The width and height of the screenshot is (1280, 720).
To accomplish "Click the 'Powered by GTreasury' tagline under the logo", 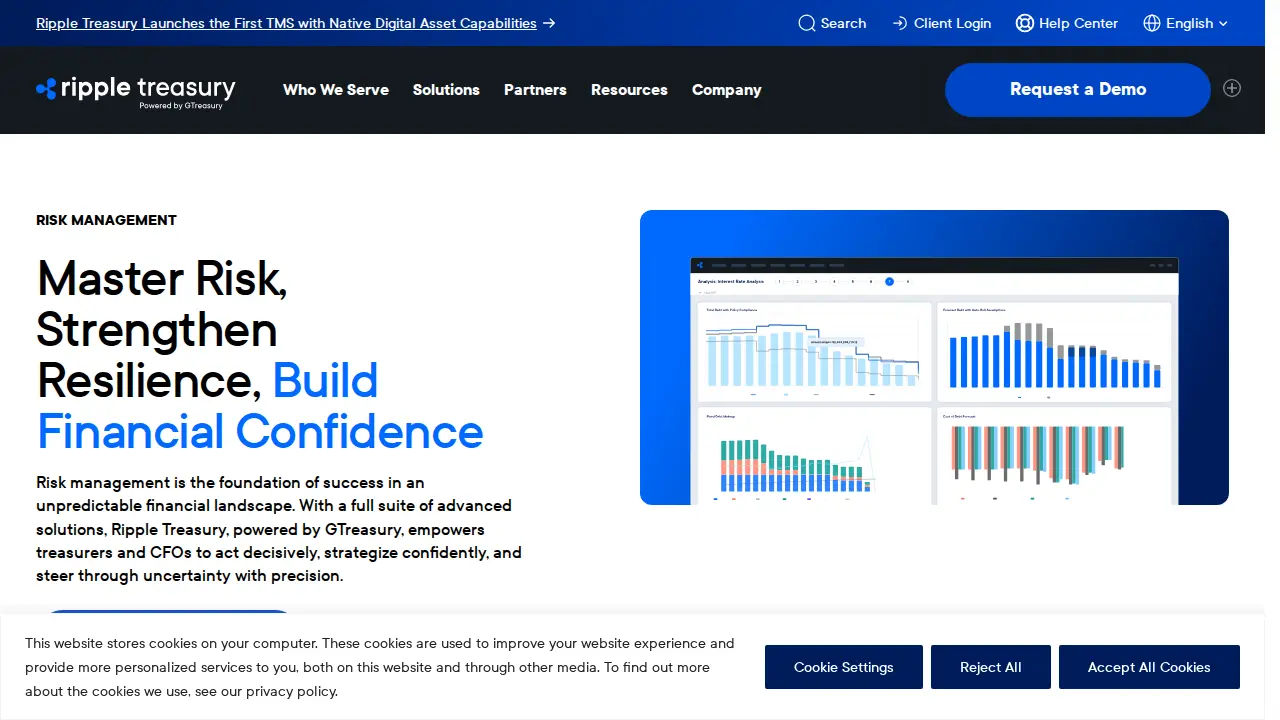I will (181, 106).
